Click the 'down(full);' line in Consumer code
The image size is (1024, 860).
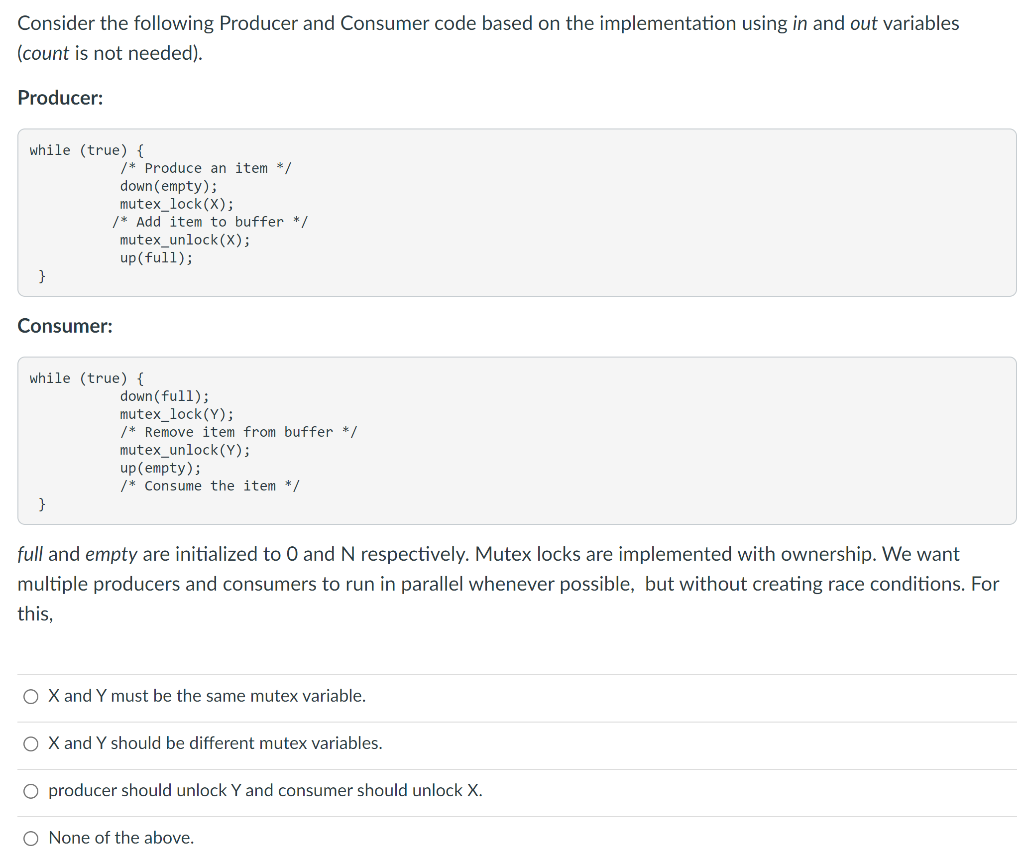pos(164,396)
